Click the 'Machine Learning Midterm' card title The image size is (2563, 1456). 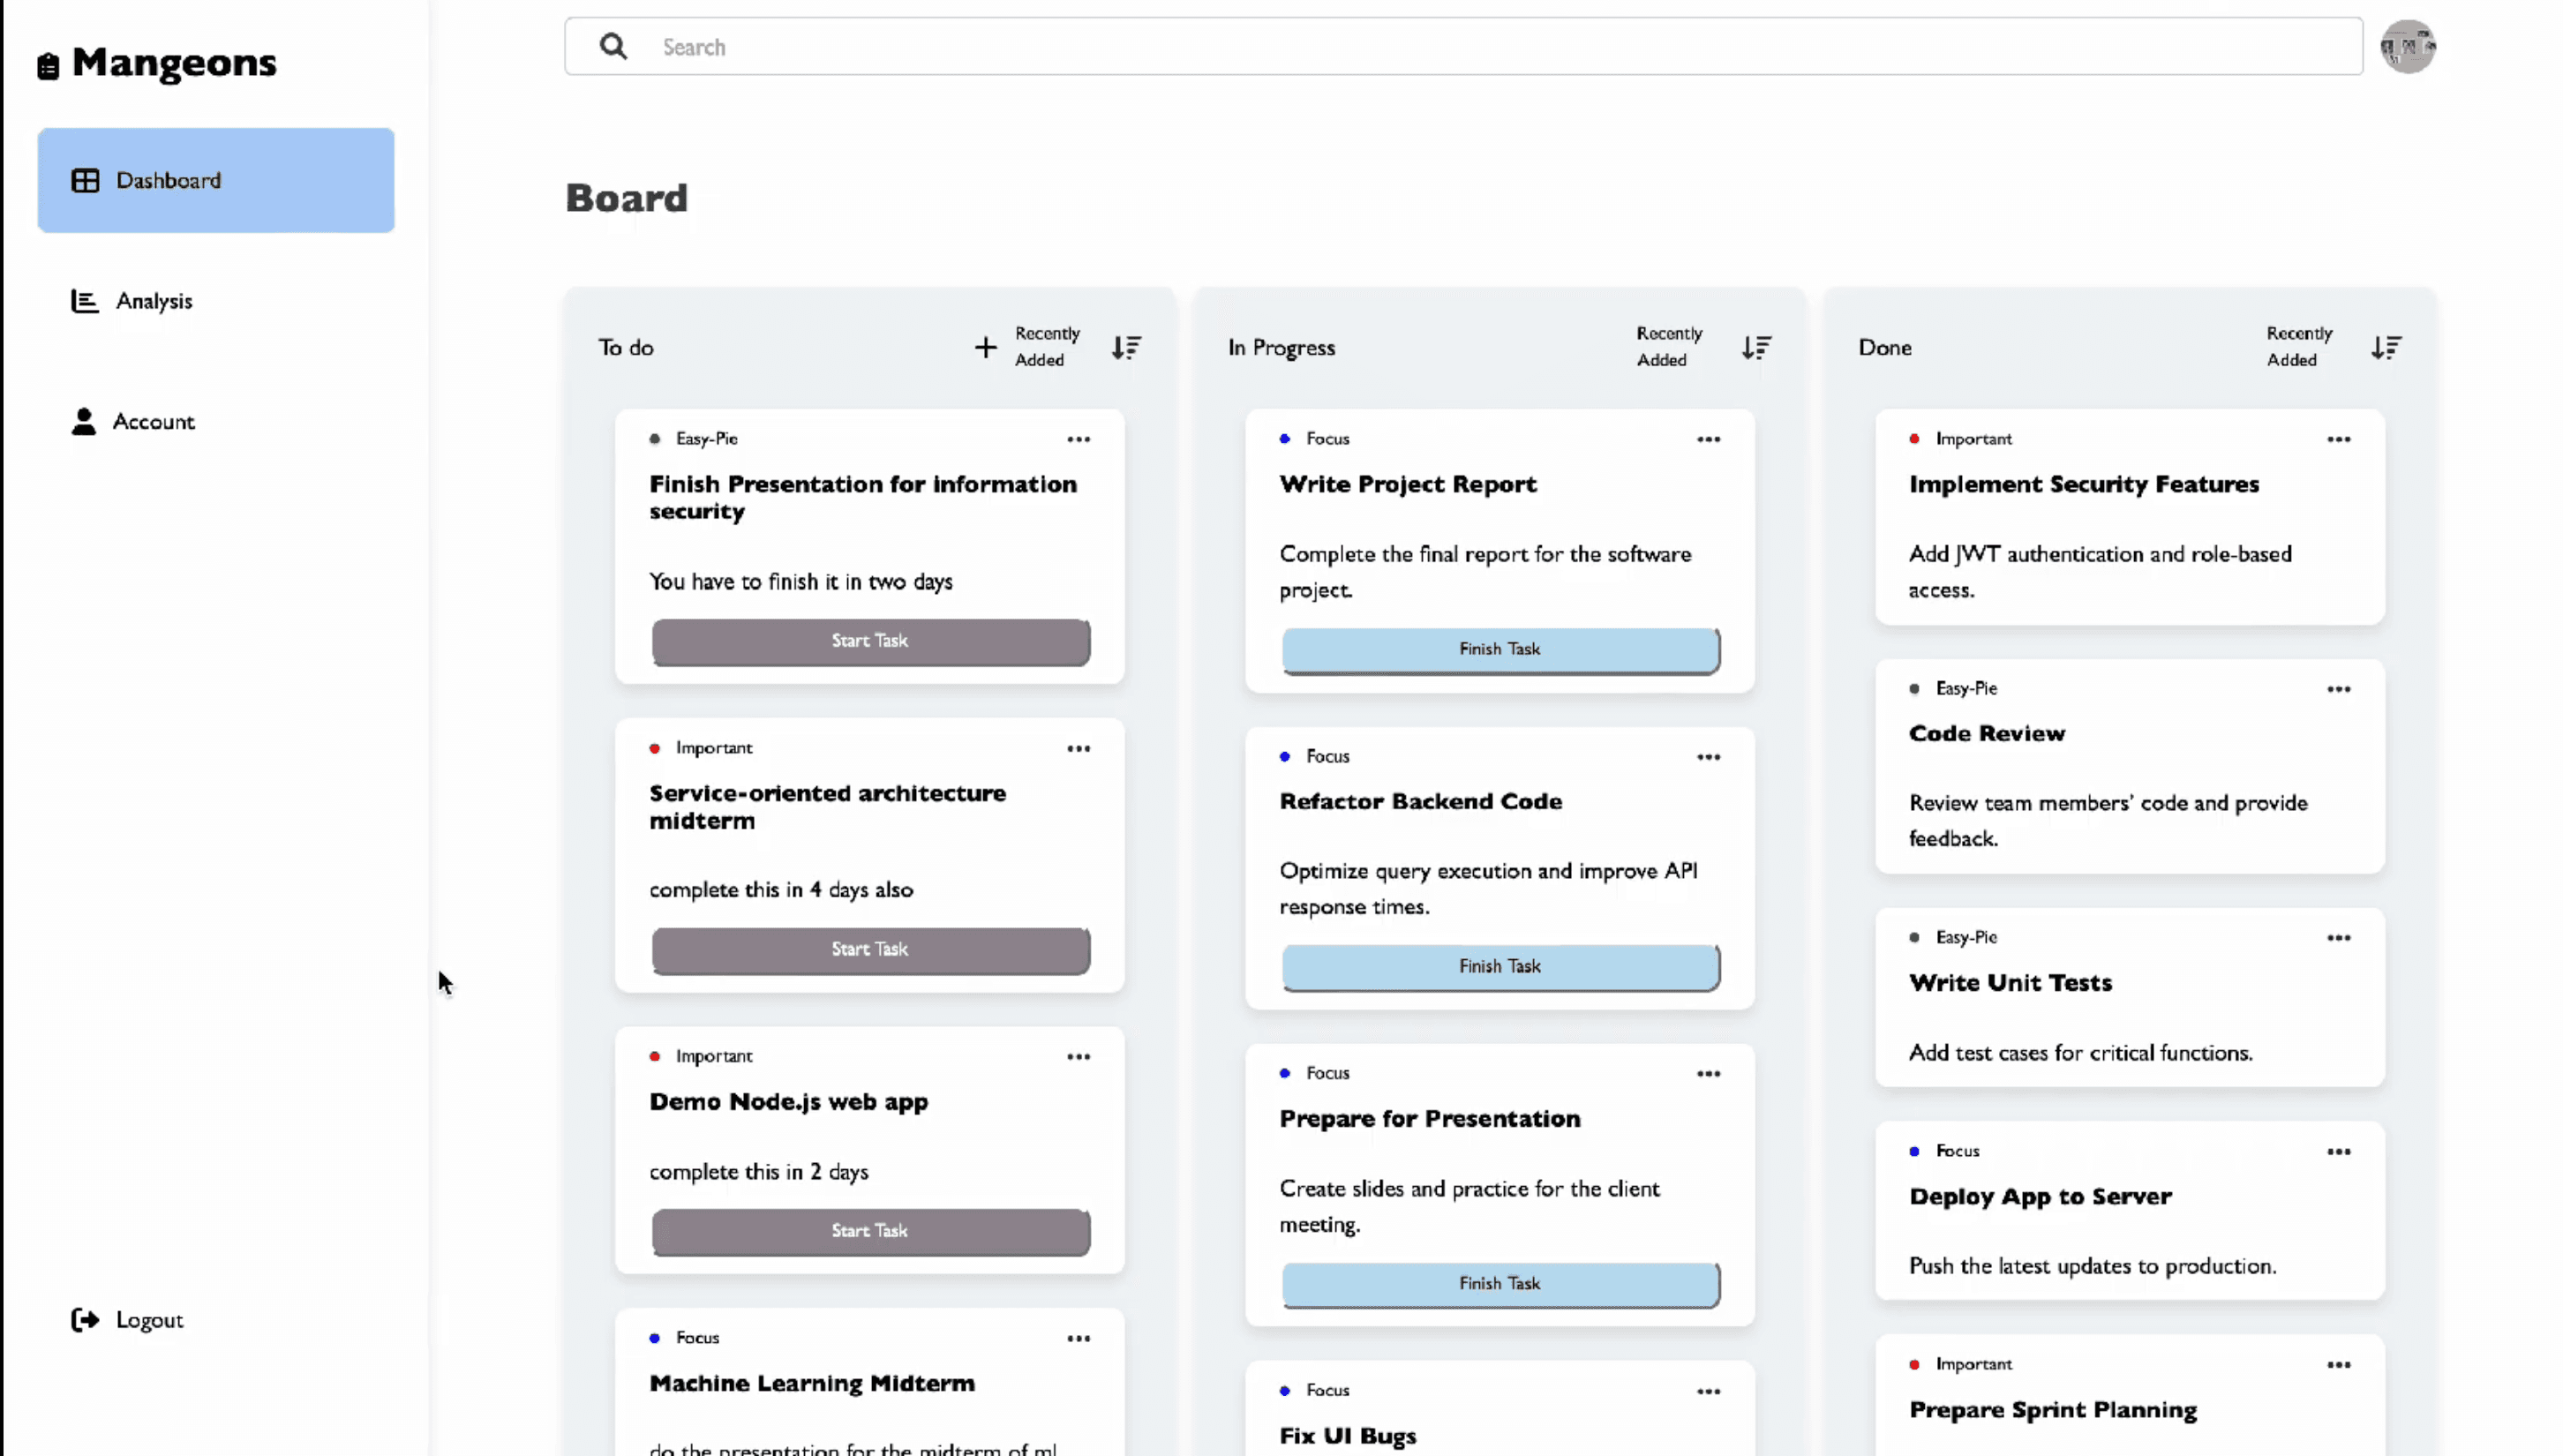pos(812,1383)
